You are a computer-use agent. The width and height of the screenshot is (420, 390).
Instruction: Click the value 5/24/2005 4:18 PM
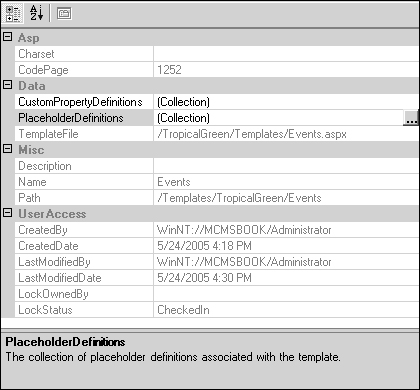click(204, 246)
